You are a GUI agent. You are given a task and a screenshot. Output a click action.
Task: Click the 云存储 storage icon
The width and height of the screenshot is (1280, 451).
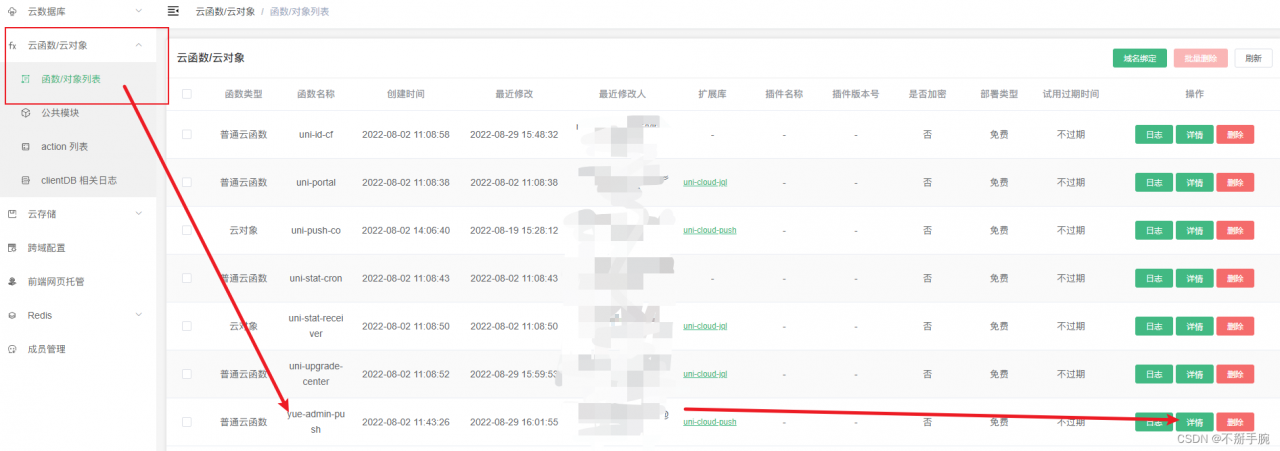(x=12, y=214)
